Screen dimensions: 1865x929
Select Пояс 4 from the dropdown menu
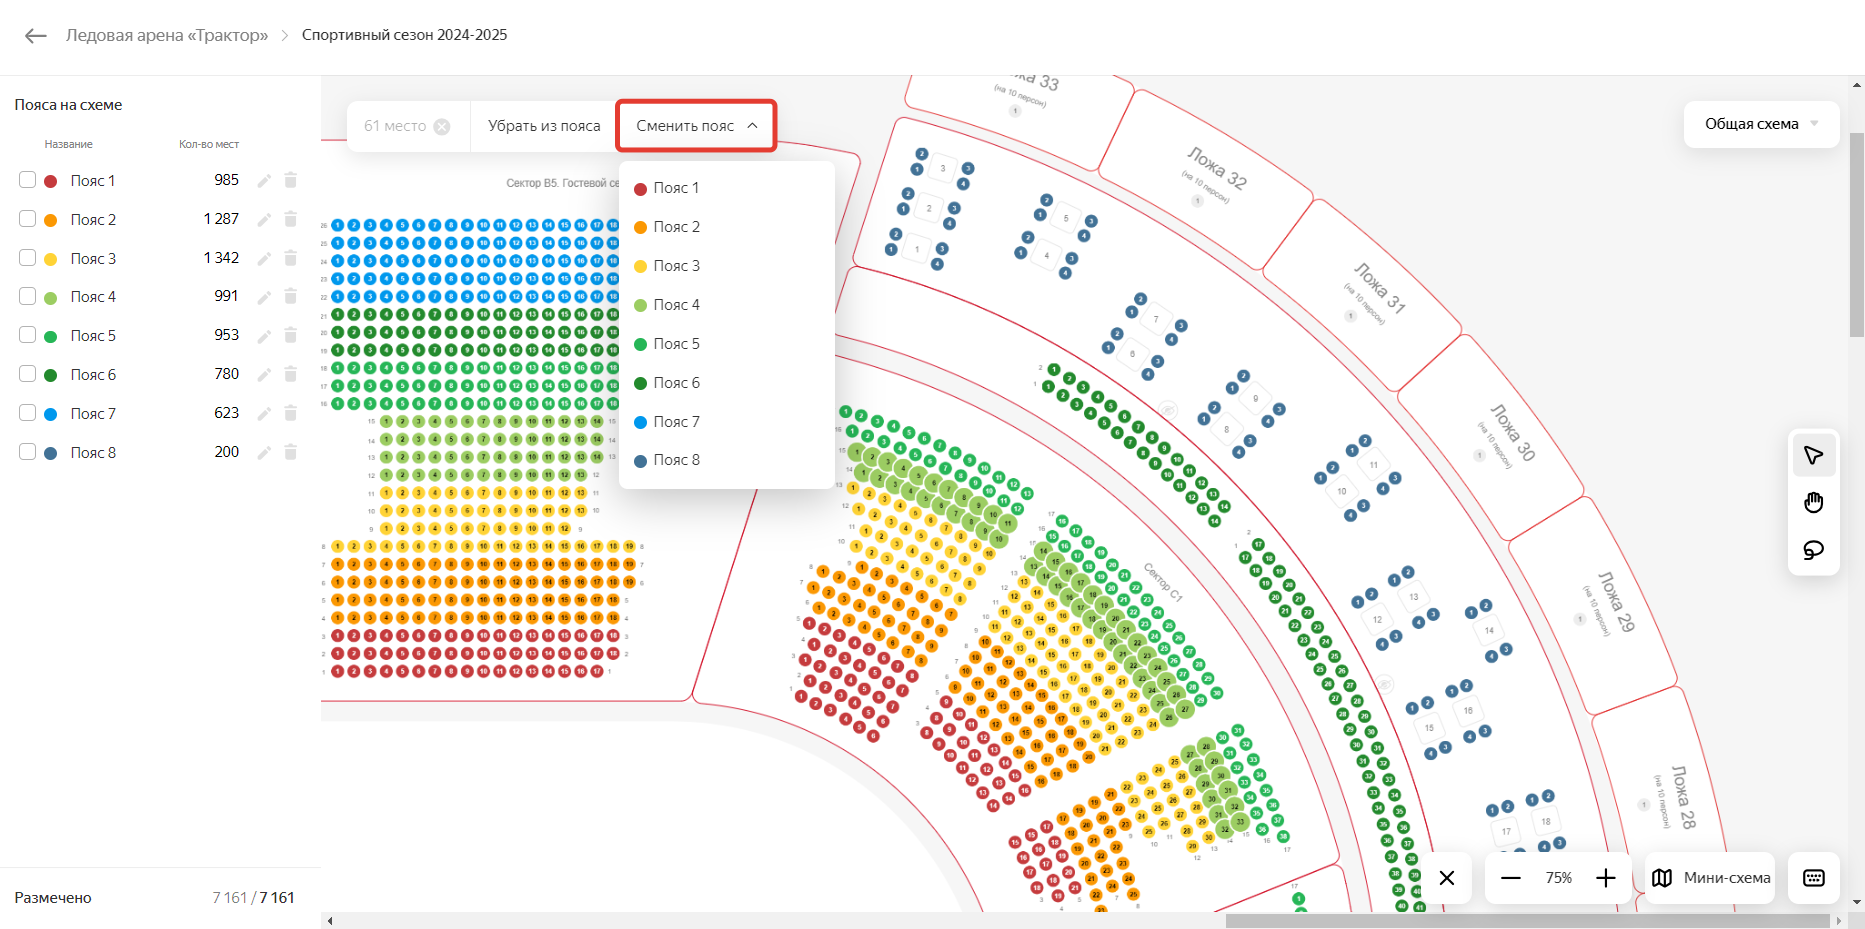[x=676, y=305]
